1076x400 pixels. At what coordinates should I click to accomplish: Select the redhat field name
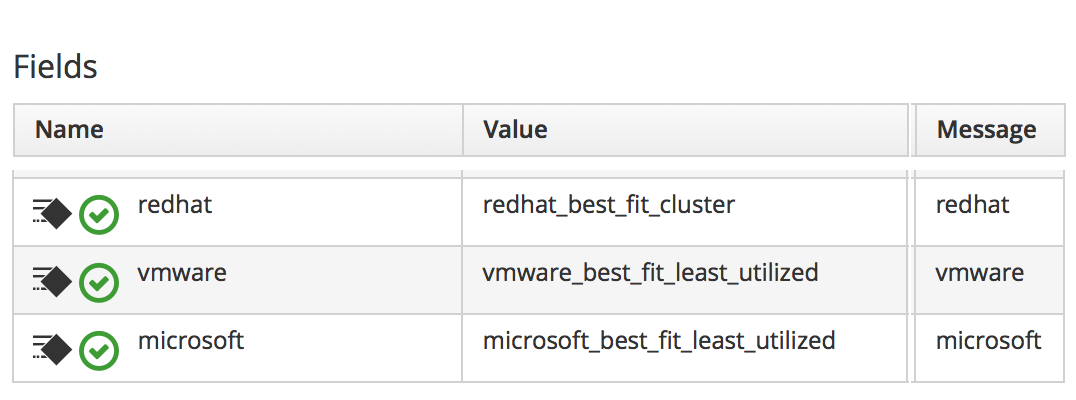[x=175, y=205]
